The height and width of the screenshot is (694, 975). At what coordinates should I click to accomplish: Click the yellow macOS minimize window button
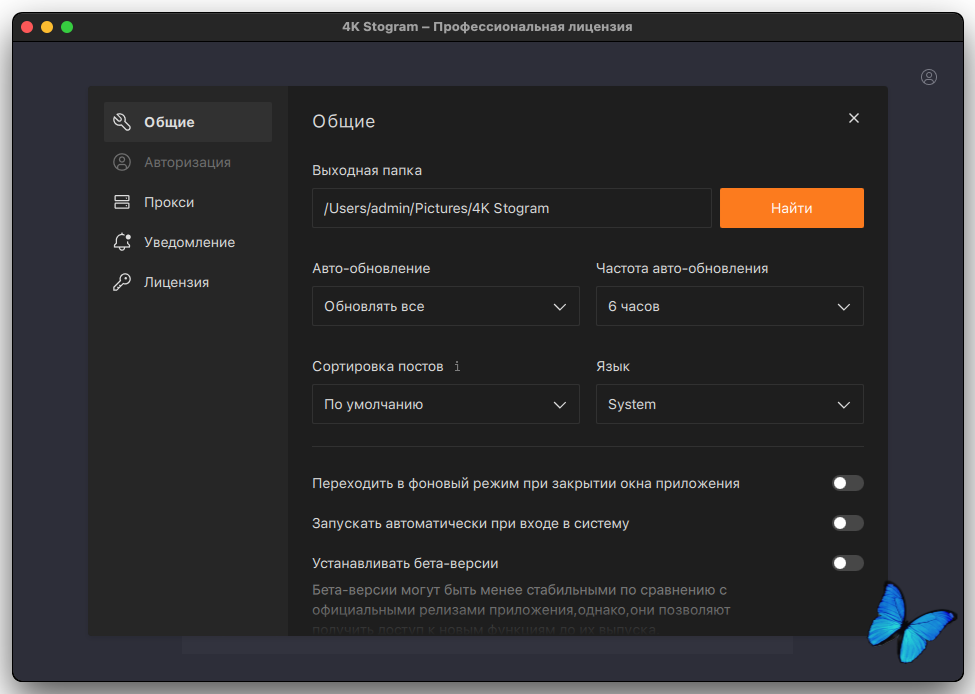point(47,27)
